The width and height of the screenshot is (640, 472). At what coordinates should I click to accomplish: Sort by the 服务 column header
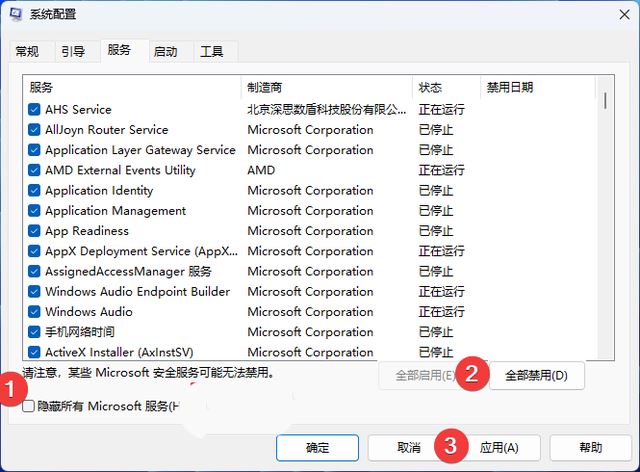point(130,87)
